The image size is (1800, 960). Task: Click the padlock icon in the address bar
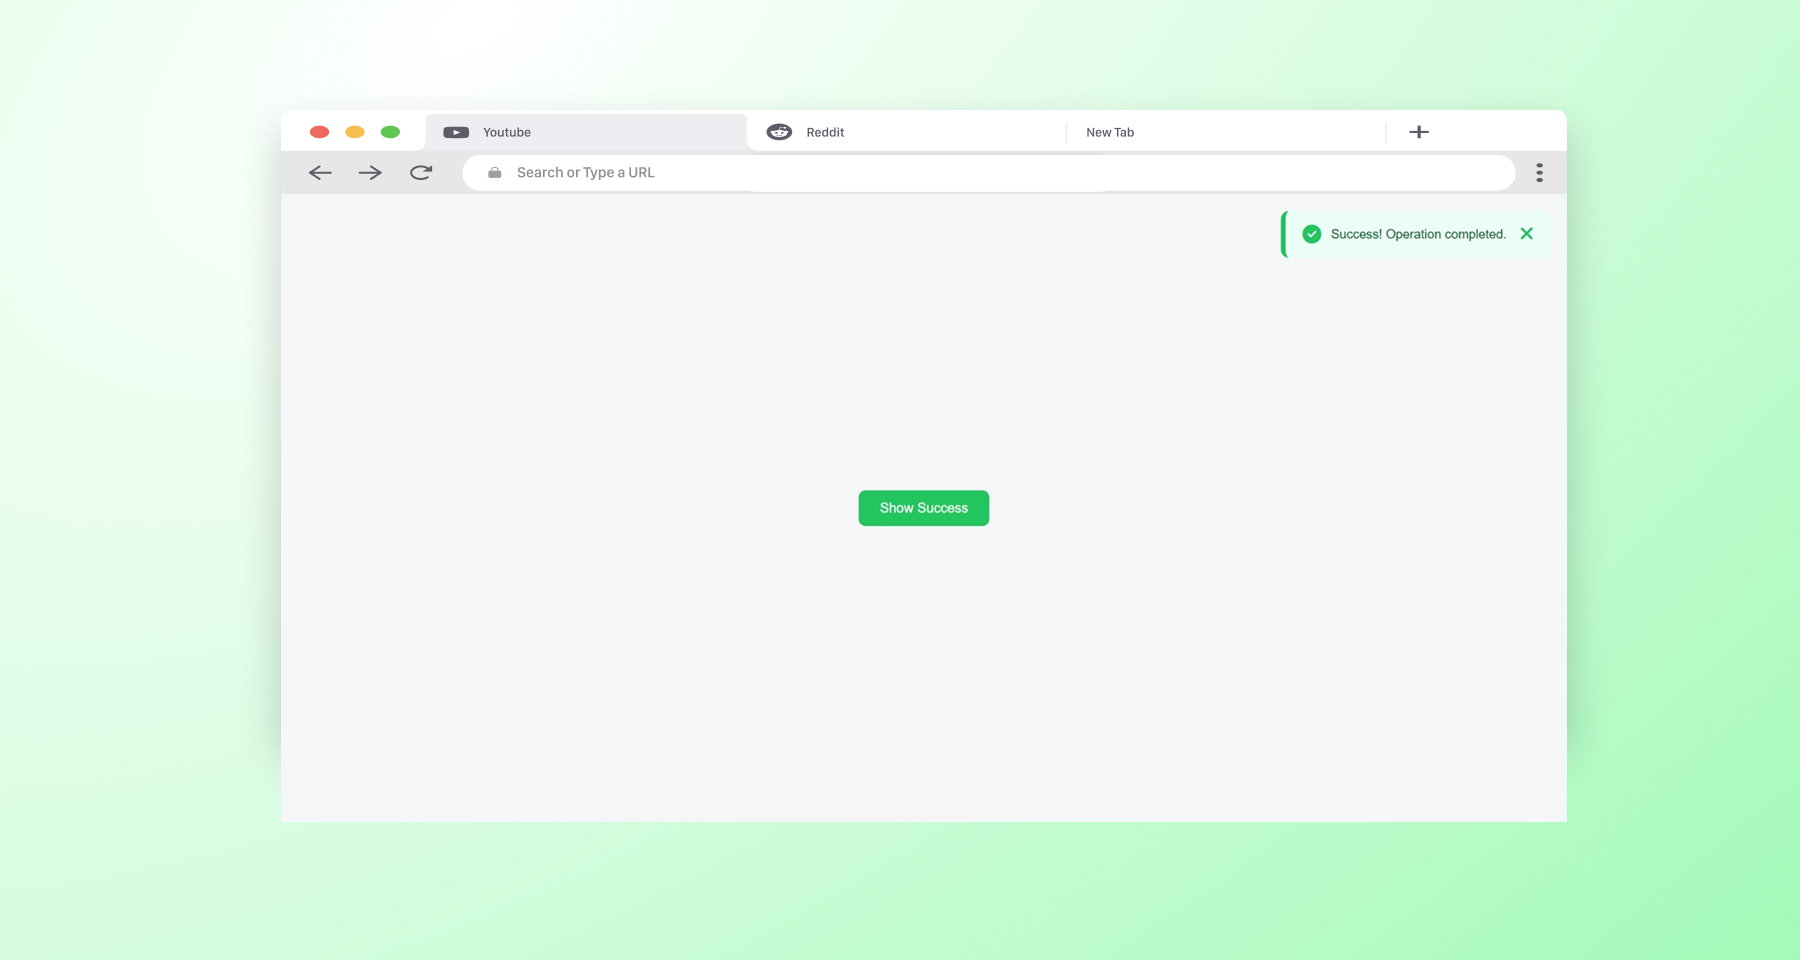tap(494, 172)
